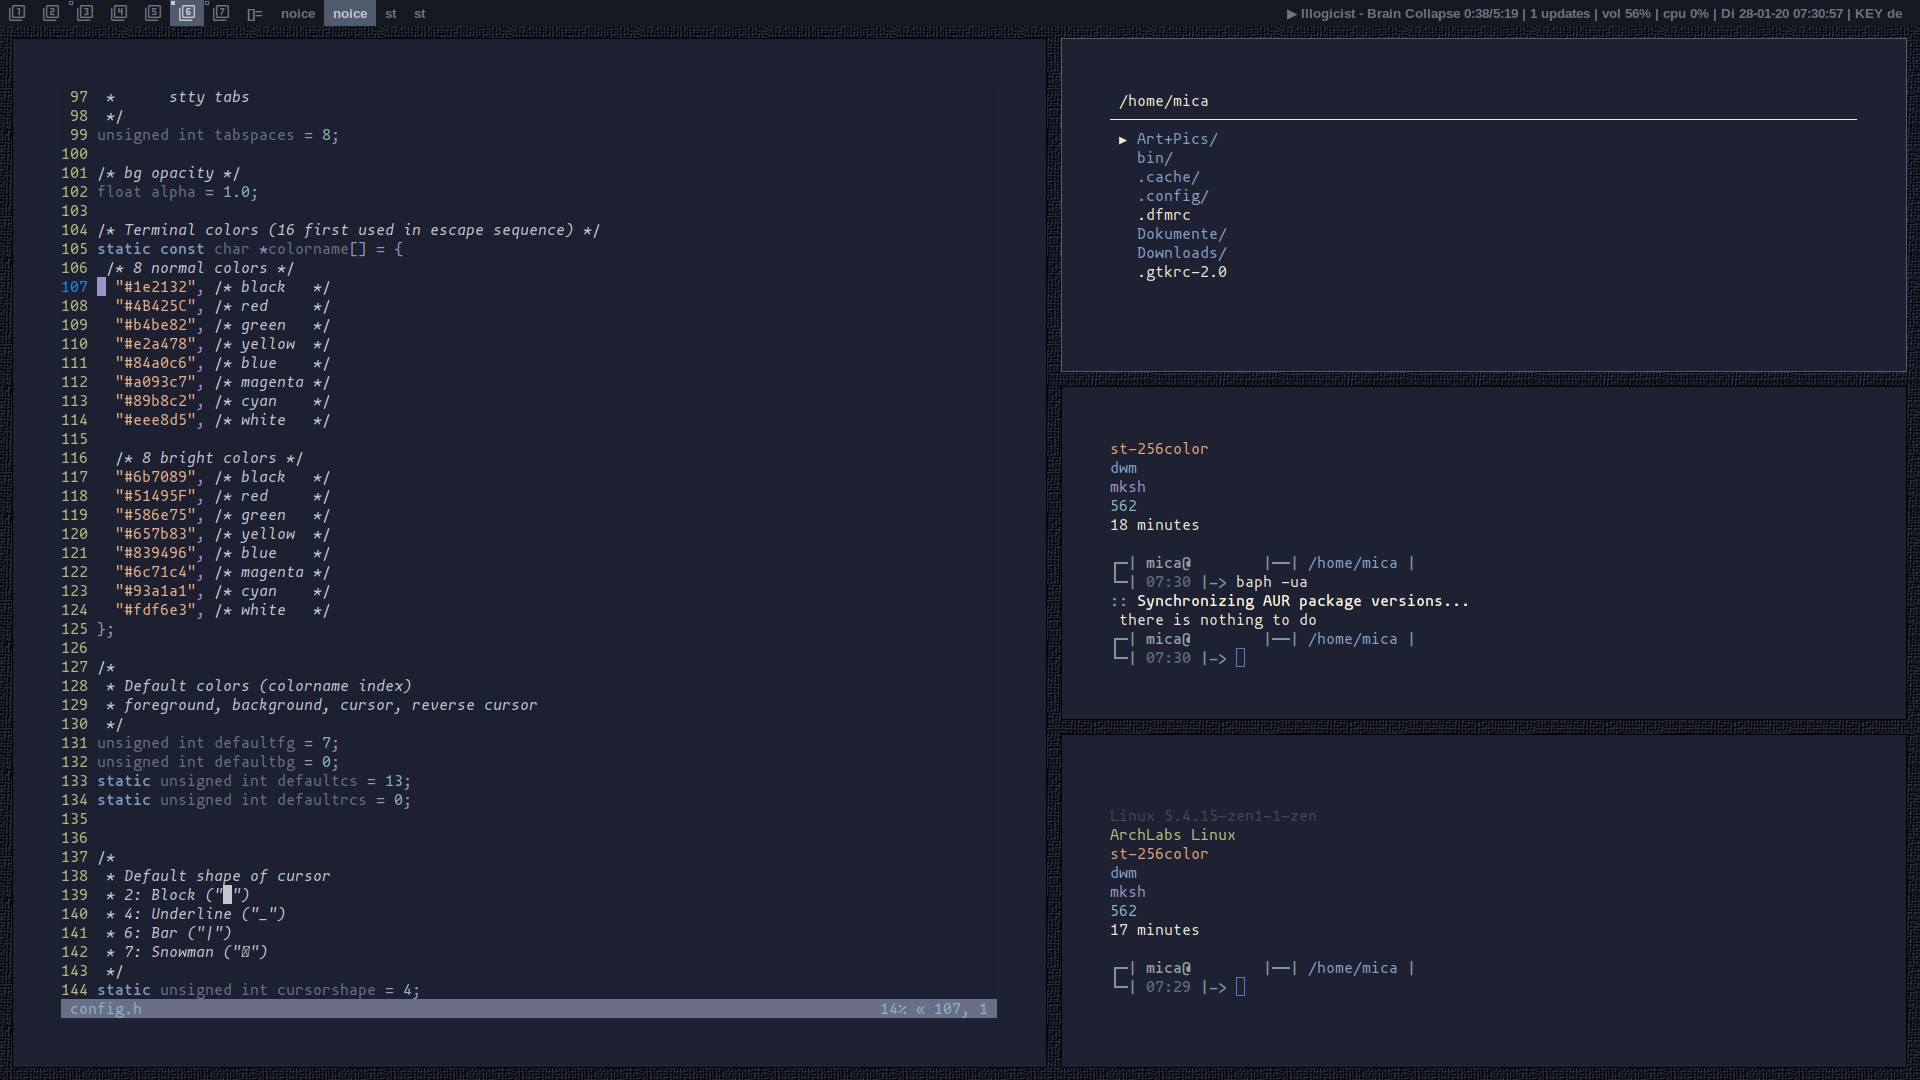This screenshot has height=1080, width=1920.
Task: Switch to dwm workspace tag 4
Action: (119, 13)
